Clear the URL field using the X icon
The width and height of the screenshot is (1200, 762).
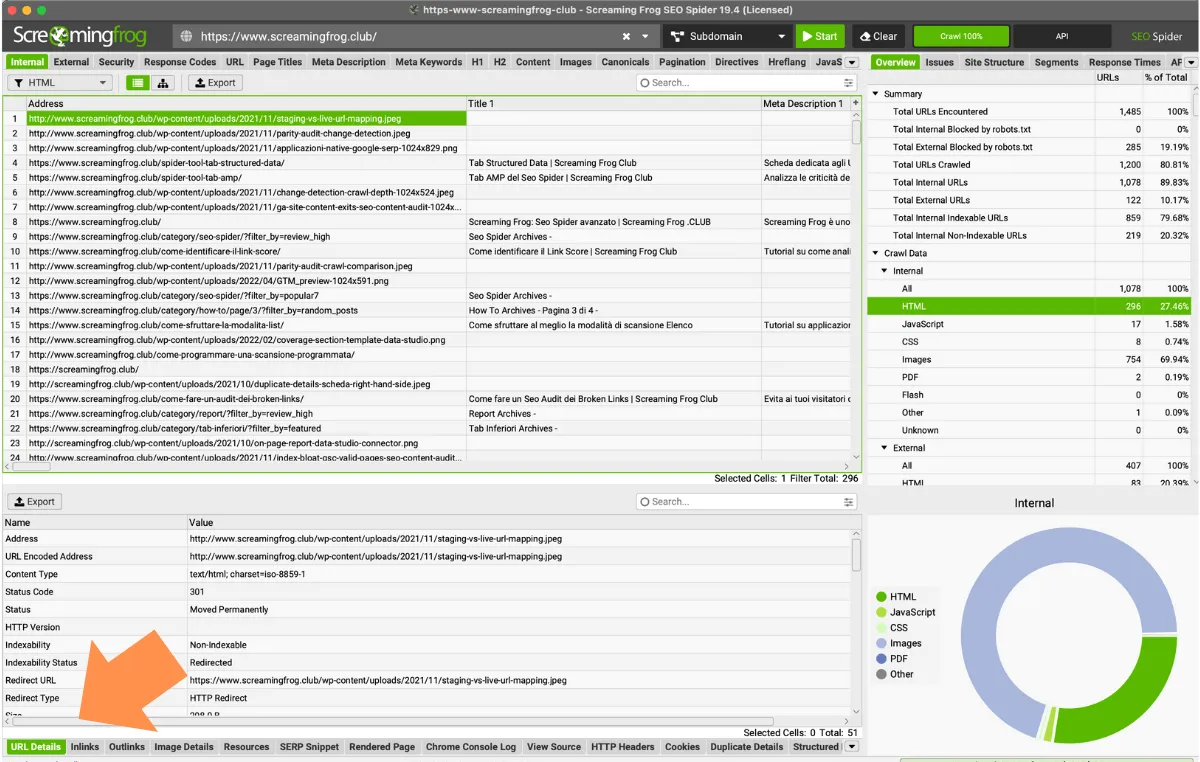pos(627,36)
